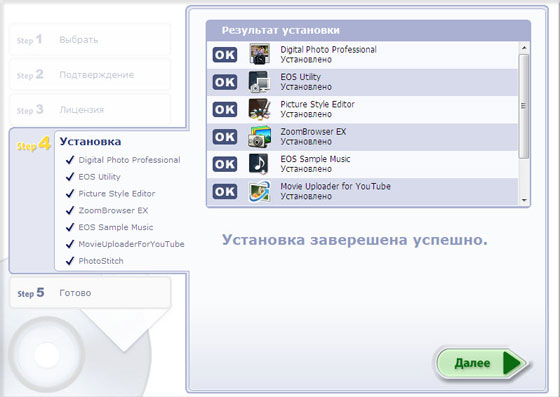Click the Далее button
Screen dimensions: 560x397
pyautogui.click(x=481, y=363)
